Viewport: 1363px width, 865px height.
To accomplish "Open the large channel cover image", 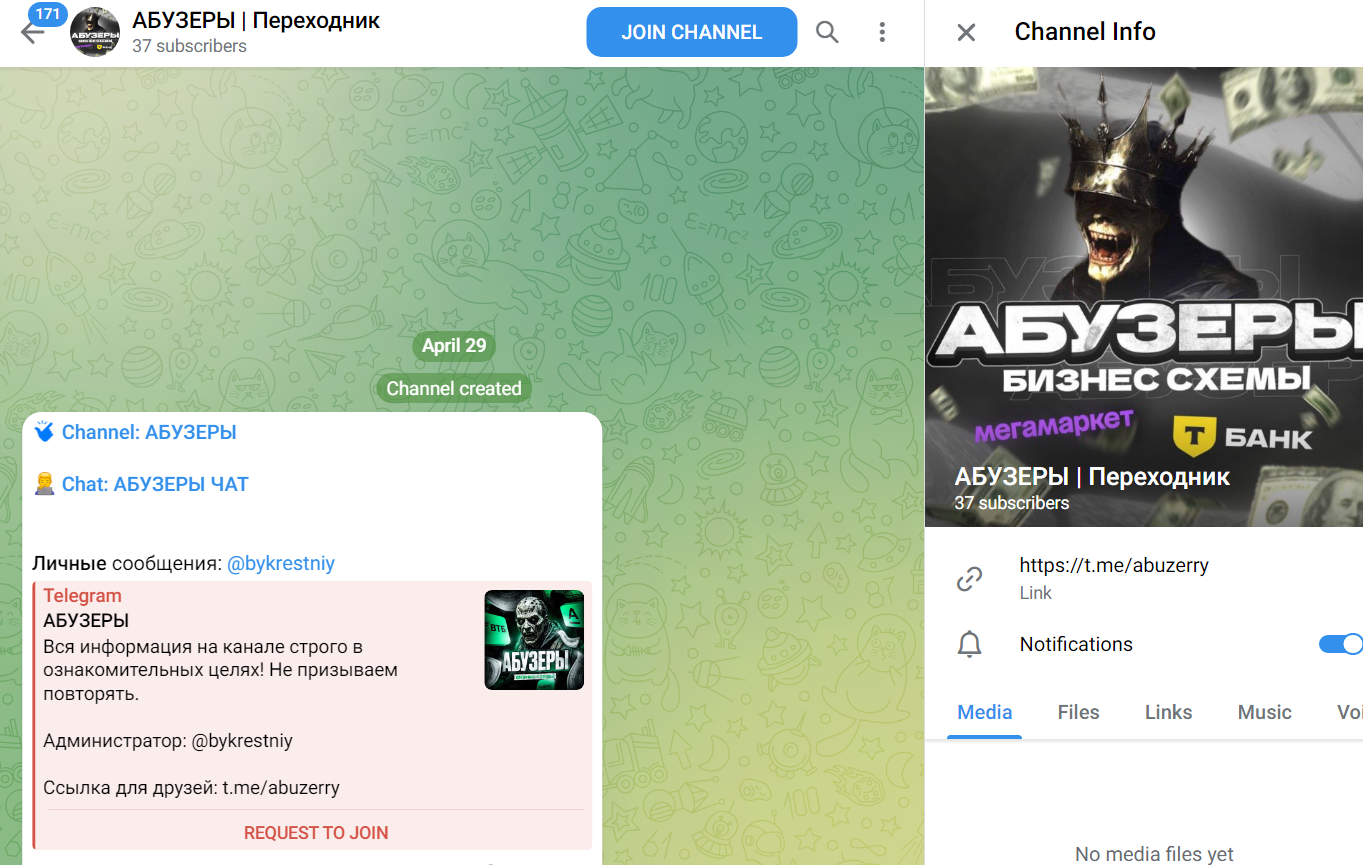I will click(1144, 296).
